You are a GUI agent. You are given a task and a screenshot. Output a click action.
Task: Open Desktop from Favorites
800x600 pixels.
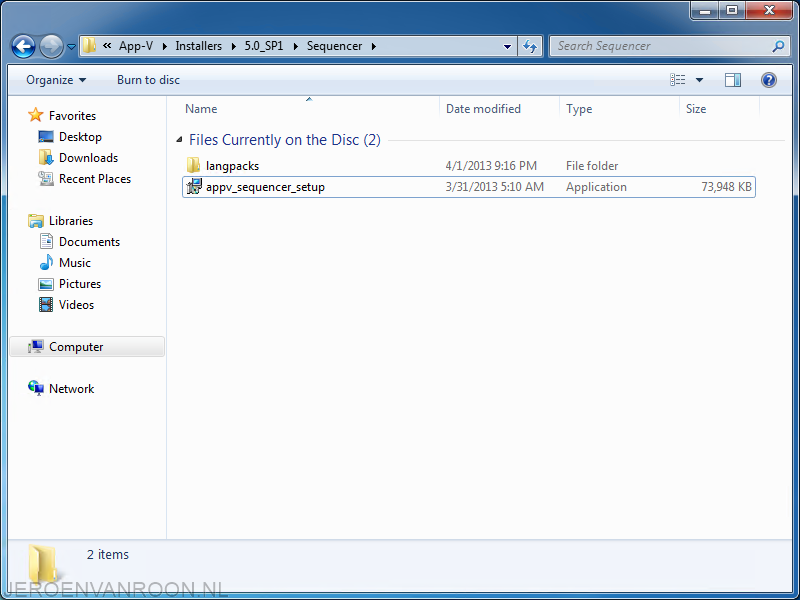coord(80,137)
